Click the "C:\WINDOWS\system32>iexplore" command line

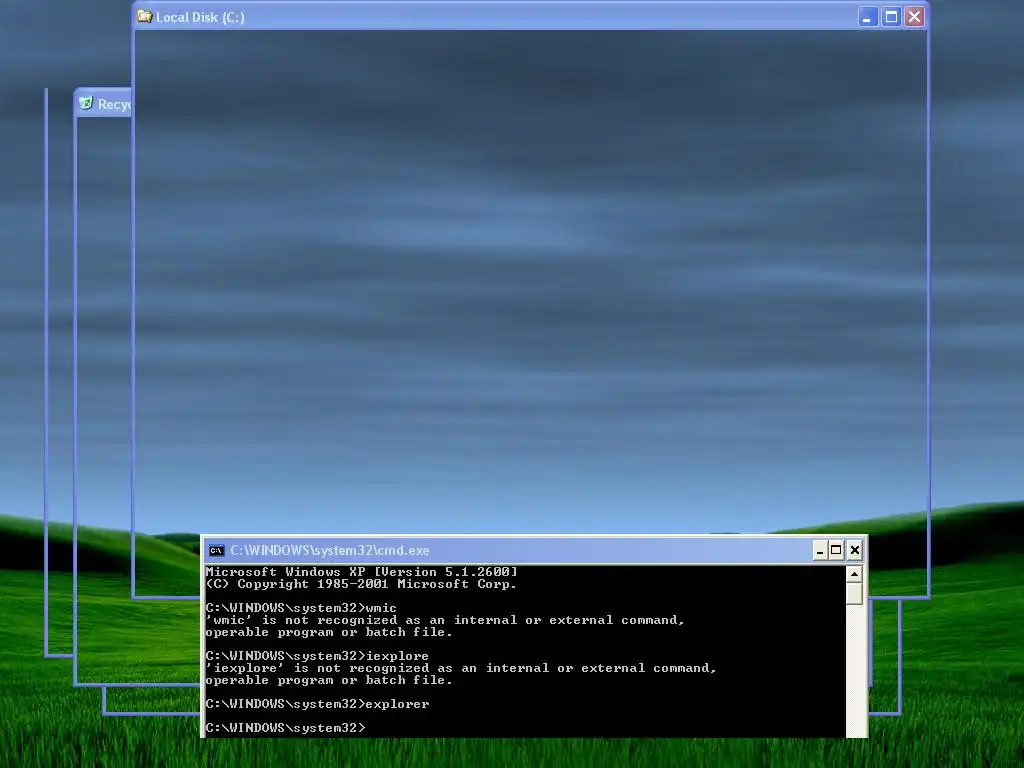(317, 656)
